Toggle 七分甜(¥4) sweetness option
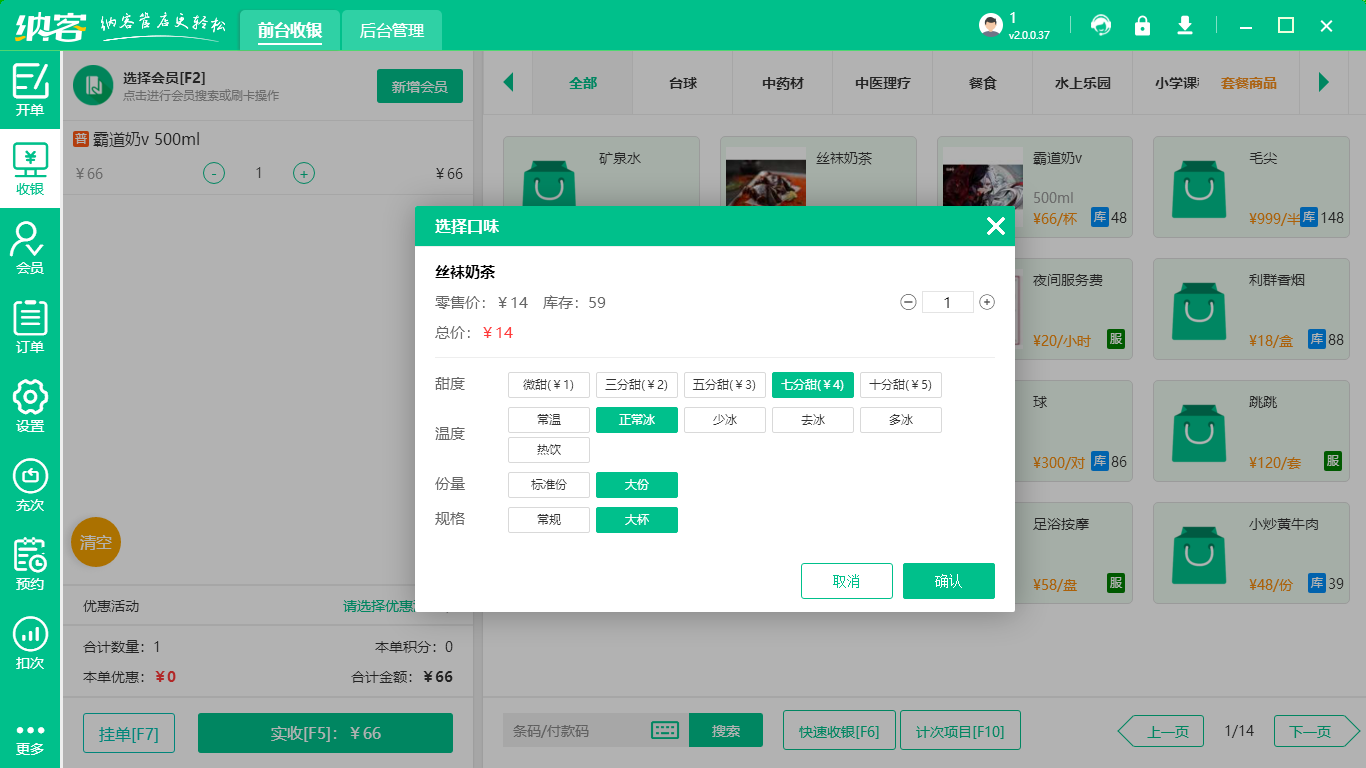 (813, 385)
